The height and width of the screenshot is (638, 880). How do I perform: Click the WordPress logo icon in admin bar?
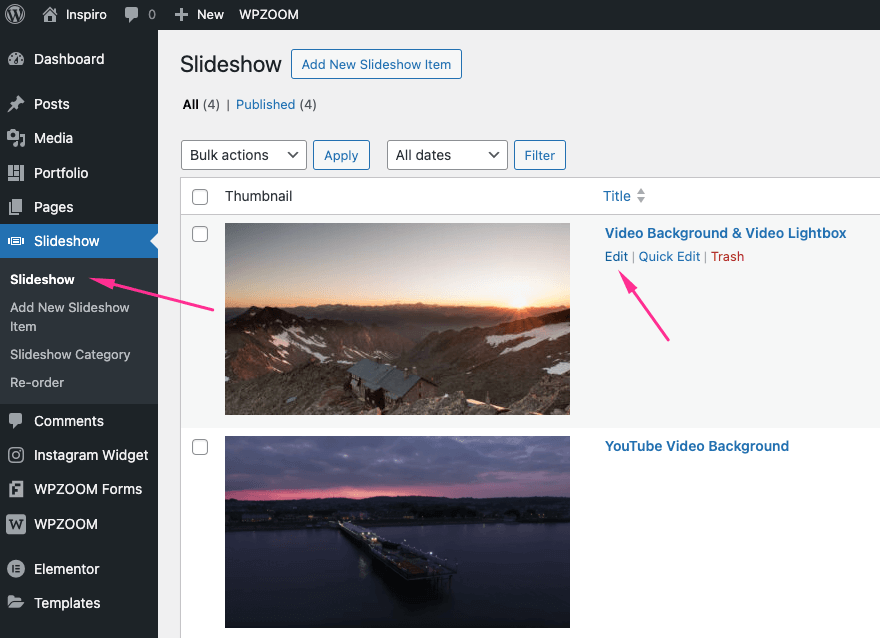16,15
